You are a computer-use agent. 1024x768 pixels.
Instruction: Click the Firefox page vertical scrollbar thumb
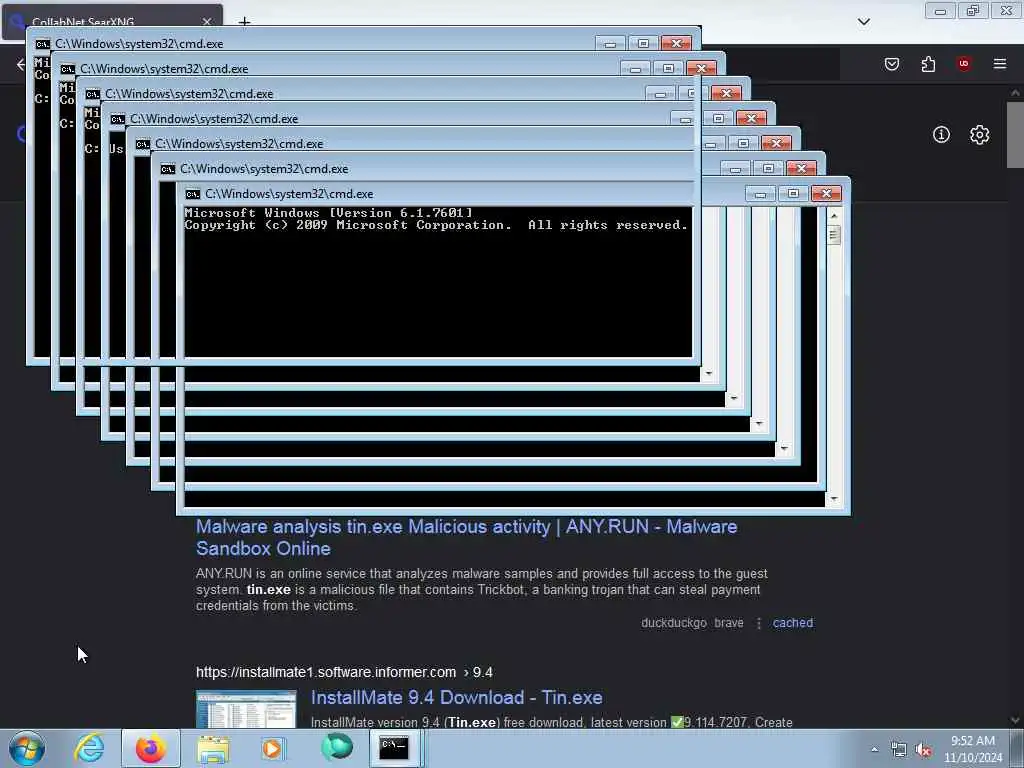[x=1015, y=135]
